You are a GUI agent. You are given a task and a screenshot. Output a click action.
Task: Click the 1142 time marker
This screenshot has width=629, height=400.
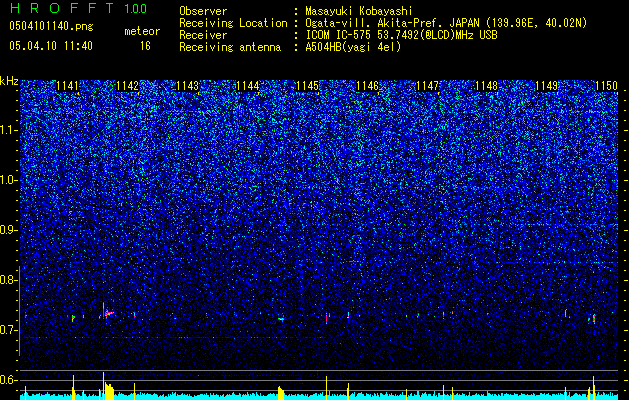coord(127,86)
